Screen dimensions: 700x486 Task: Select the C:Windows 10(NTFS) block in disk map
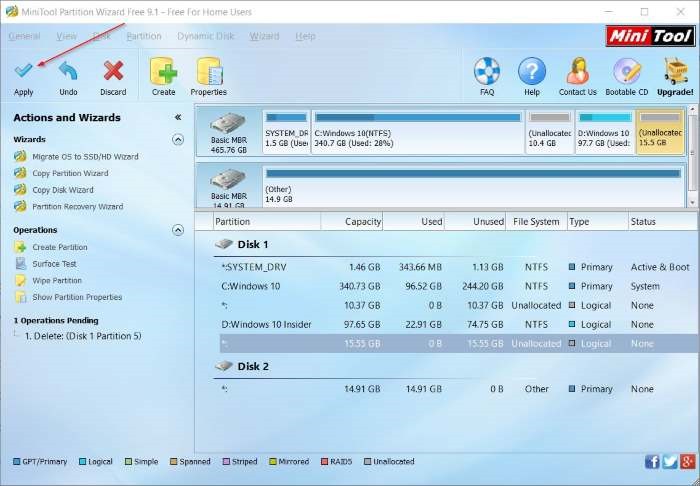click(417, 132)
